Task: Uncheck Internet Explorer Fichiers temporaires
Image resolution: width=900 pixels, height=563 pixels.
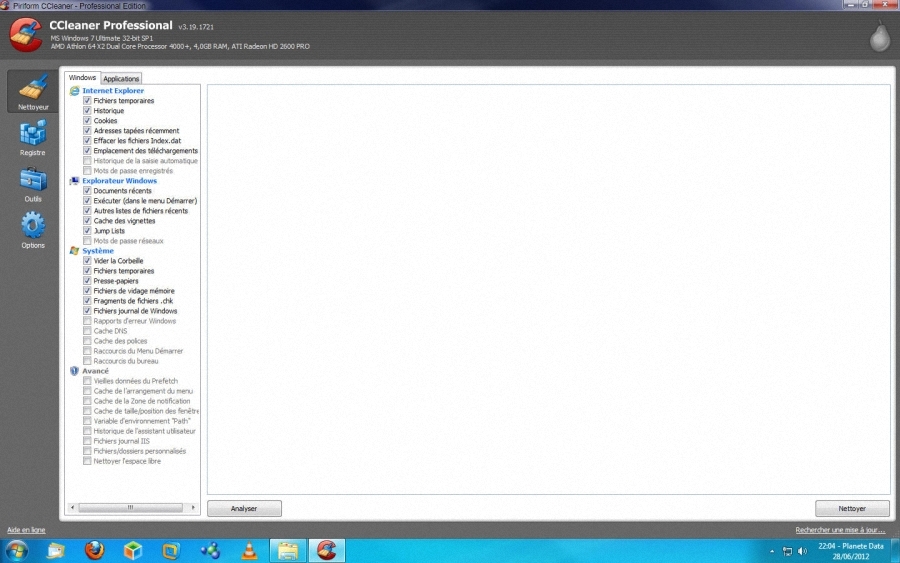Action: [x=87, y=100]
